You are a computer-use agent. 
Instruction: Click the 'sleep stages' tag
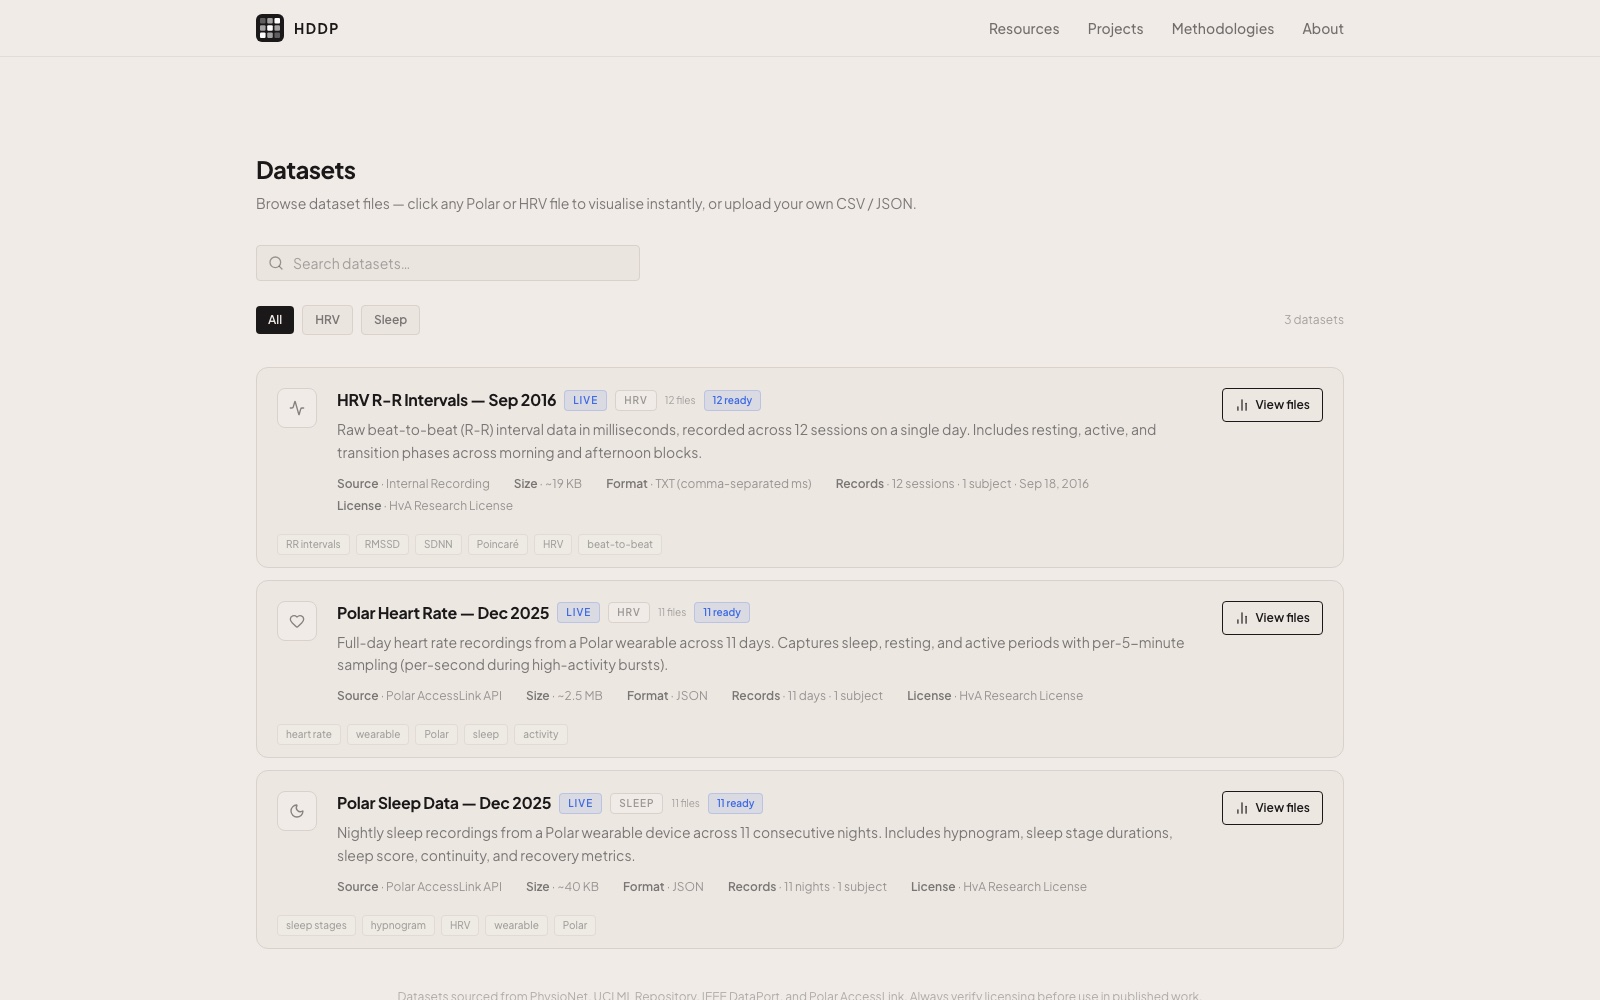[316, 925]
